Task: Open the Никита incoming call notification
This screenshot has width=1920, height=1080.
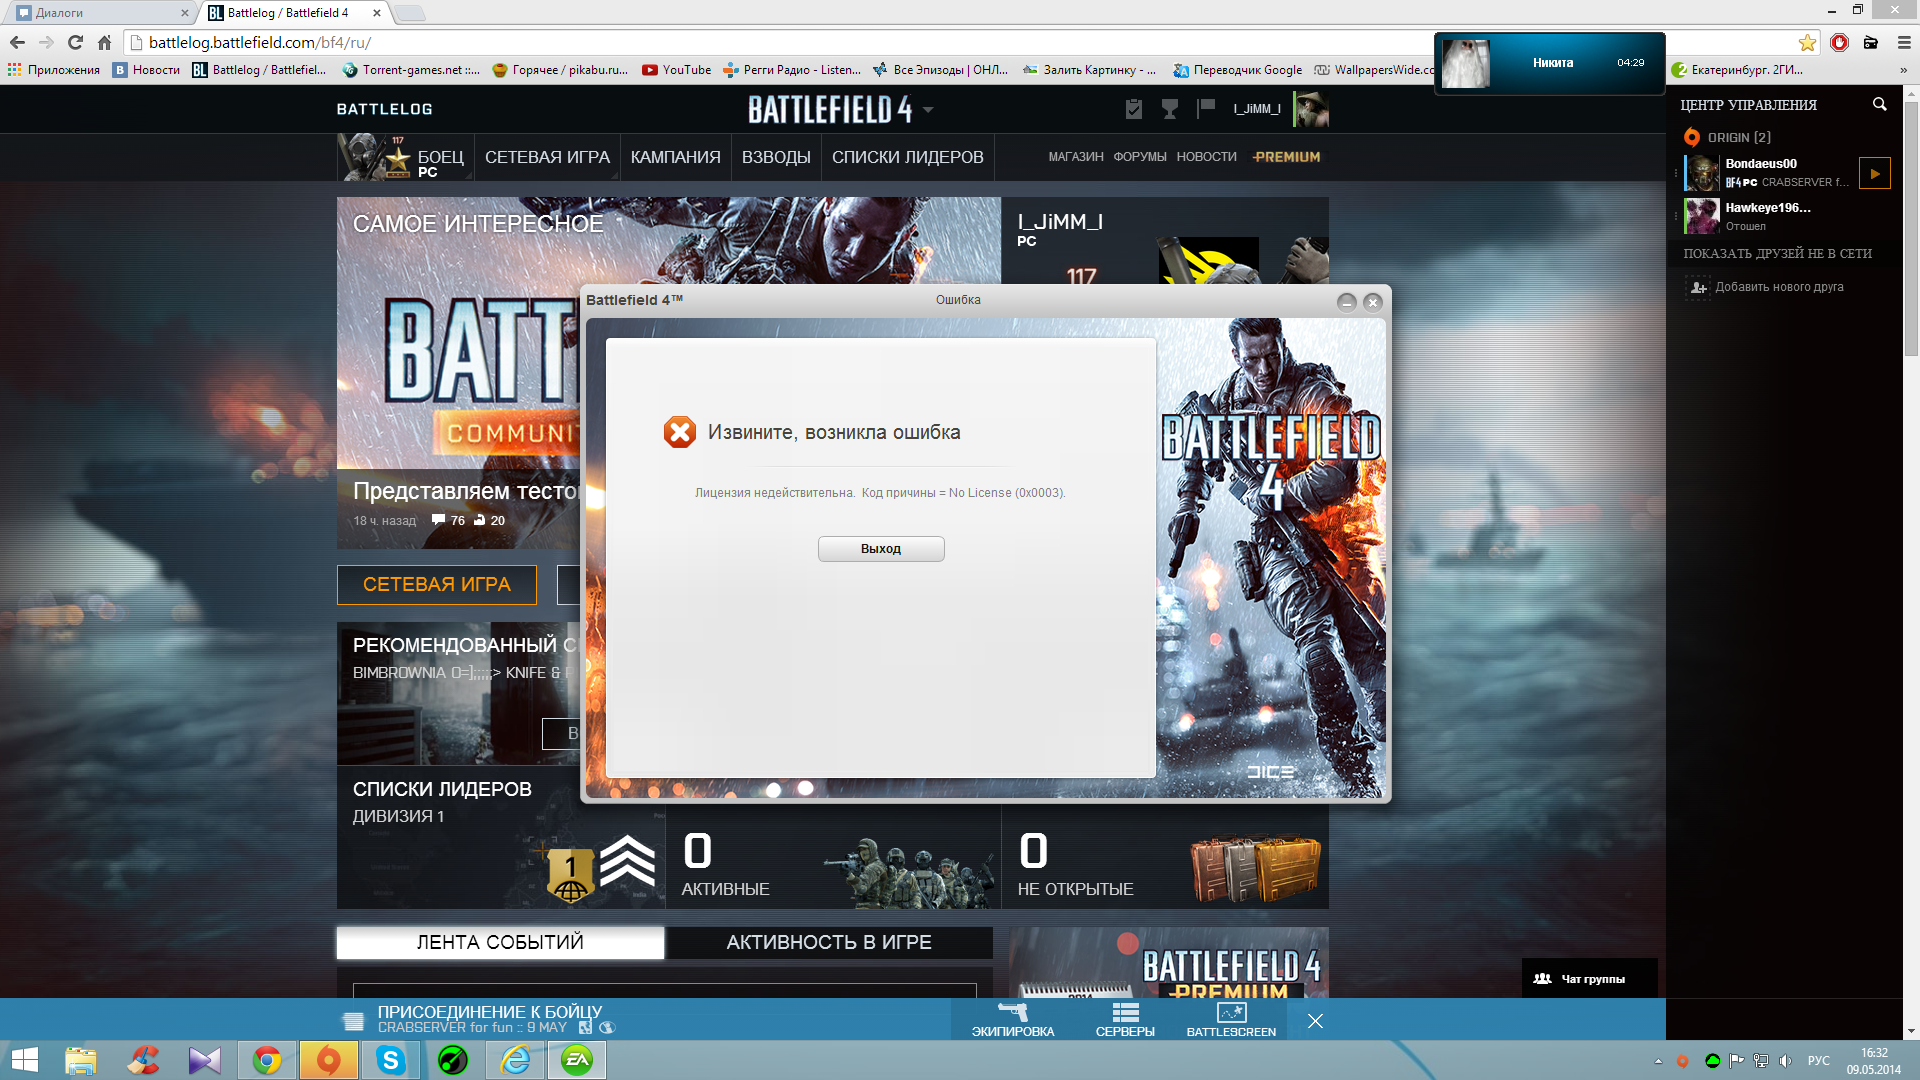Action: tap(1550, 63)
